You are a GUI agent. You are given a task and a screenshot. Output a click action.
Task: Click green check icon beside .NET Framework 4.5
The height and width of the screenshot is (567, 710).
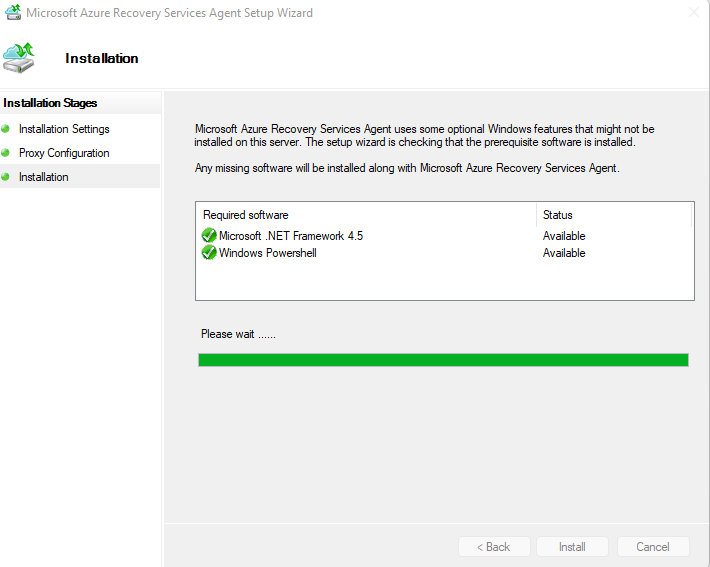pos(209,235)
